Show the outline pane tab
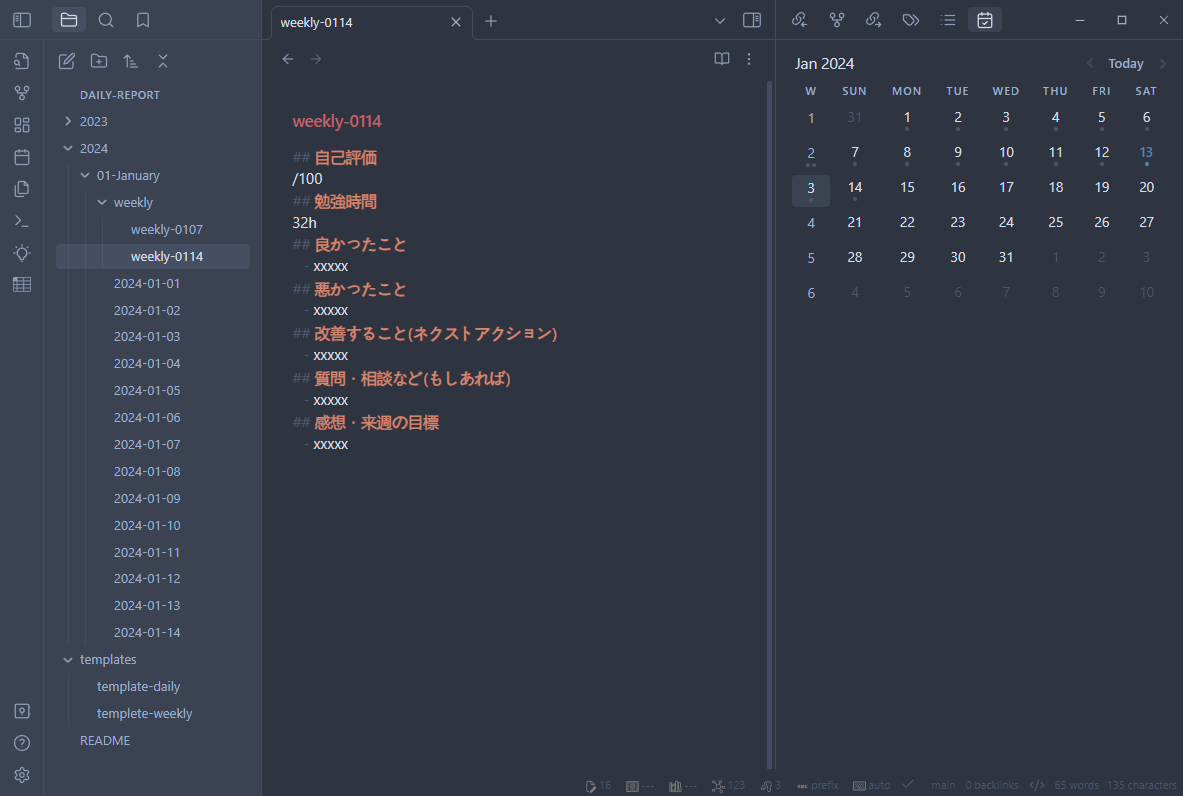 point(948,20)
